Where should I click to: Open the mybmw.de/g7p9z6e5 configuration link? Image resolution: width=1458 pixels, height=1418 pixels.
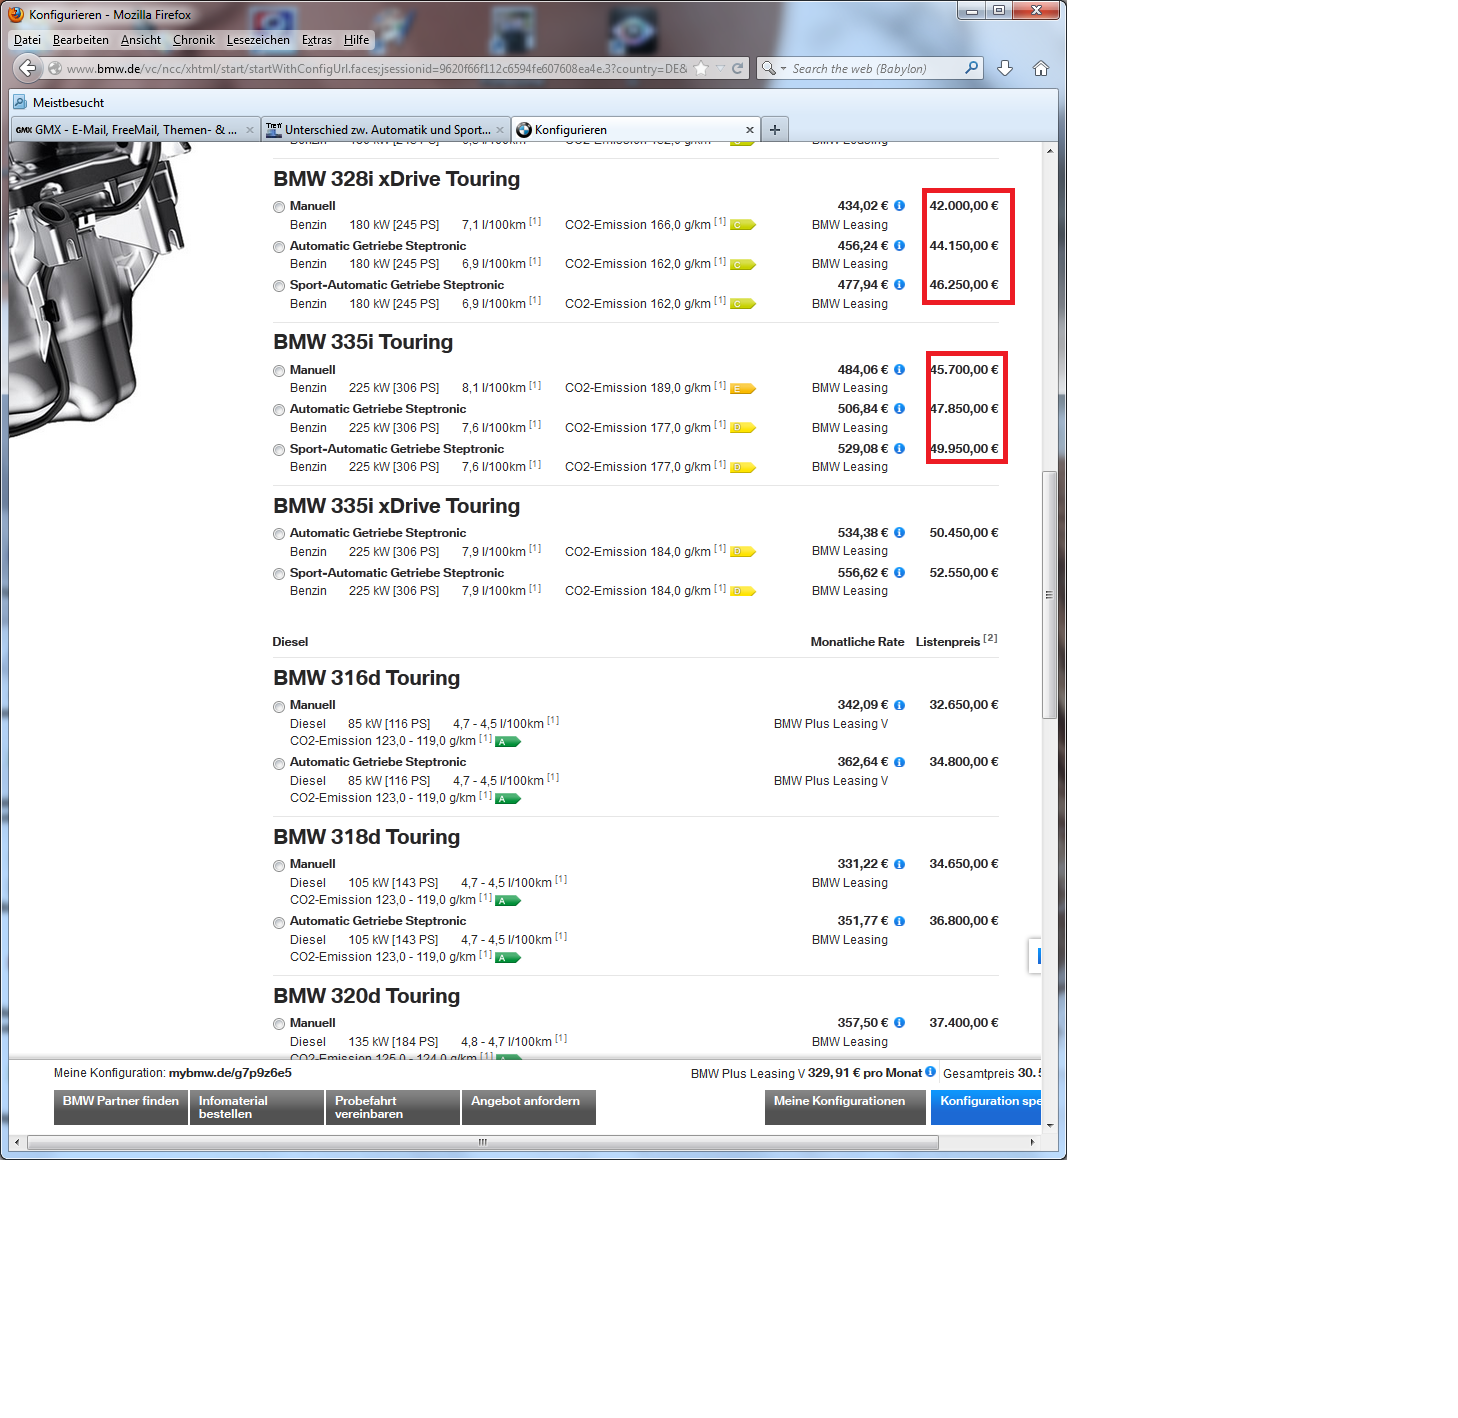point(230,1073)
